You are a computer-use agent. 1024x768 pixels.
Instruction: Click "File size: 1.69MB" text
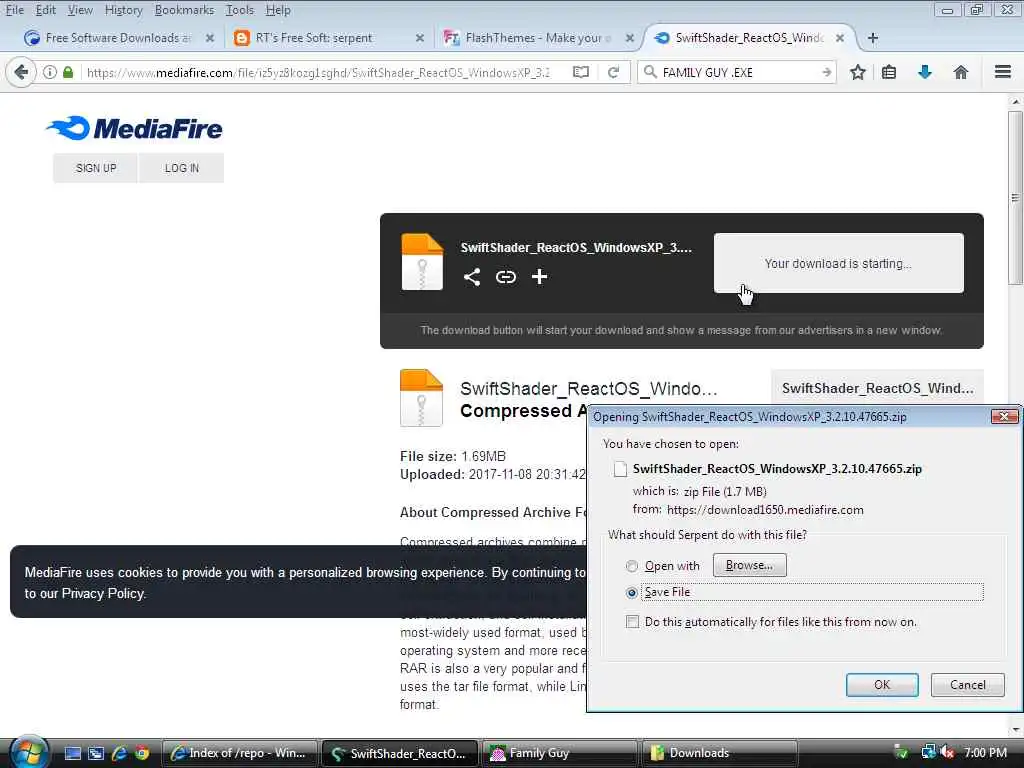(453, 456)
